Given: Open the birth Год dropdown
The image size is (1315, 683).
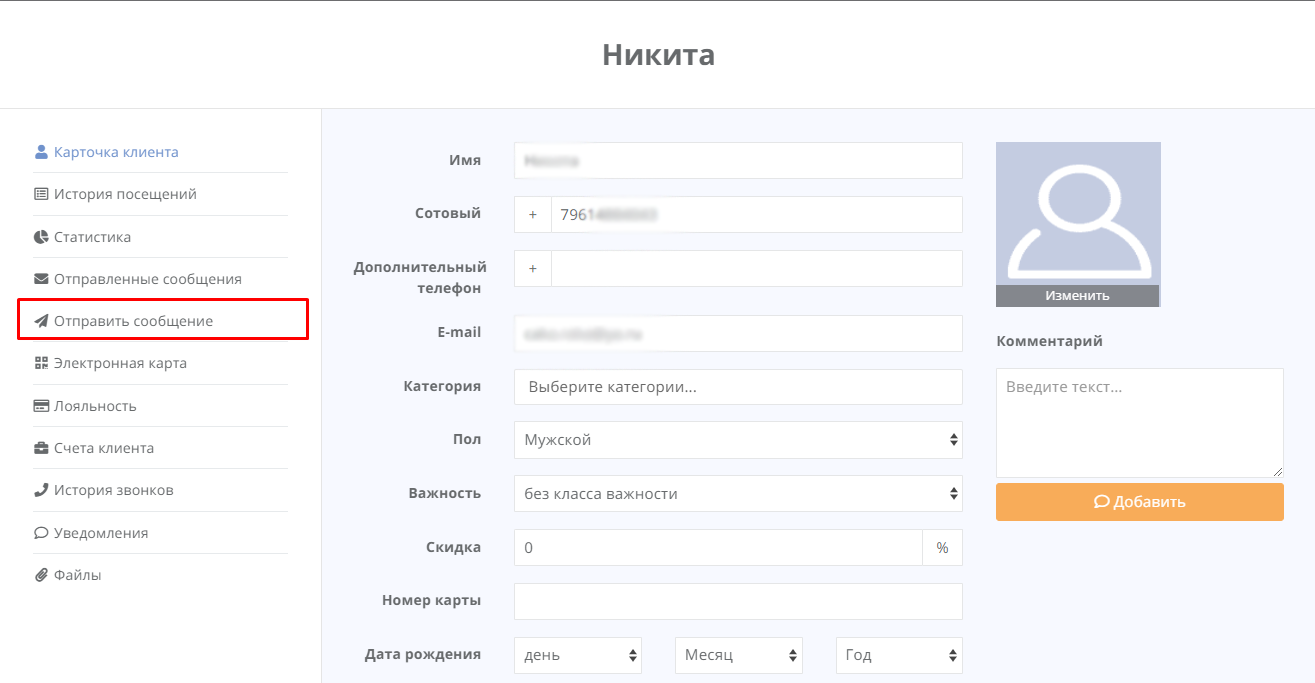Looking at the screenshot, I should click(898, 656).
